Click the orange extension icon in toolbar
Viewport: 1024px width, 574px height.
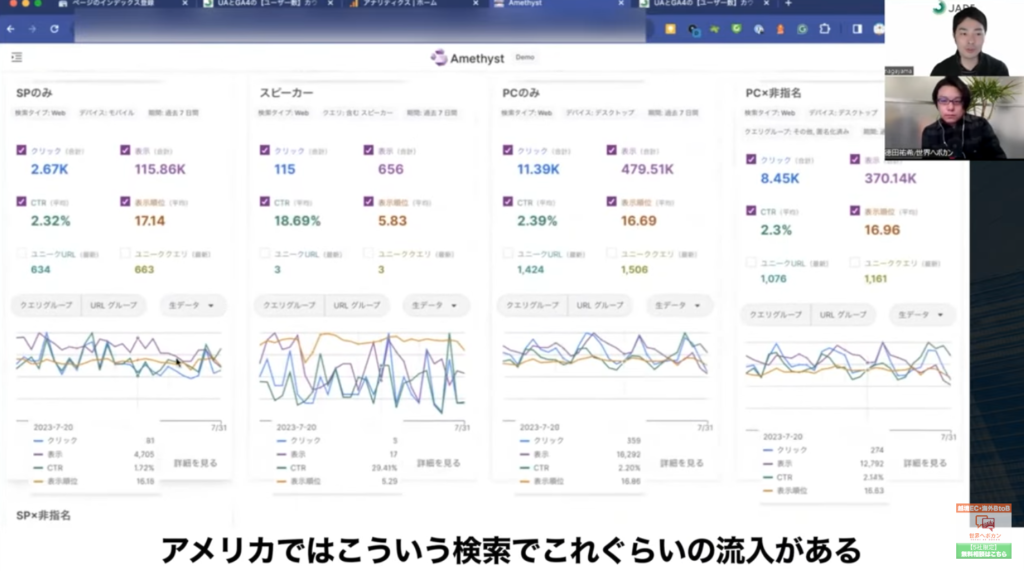(780, 29)
